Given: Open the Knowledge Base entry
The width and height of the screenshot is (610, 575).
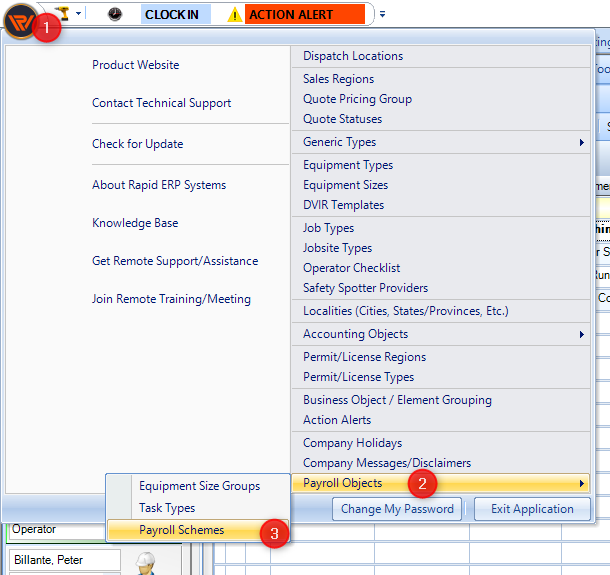Looking at the screenshot, I should click(x=135, y=223).
